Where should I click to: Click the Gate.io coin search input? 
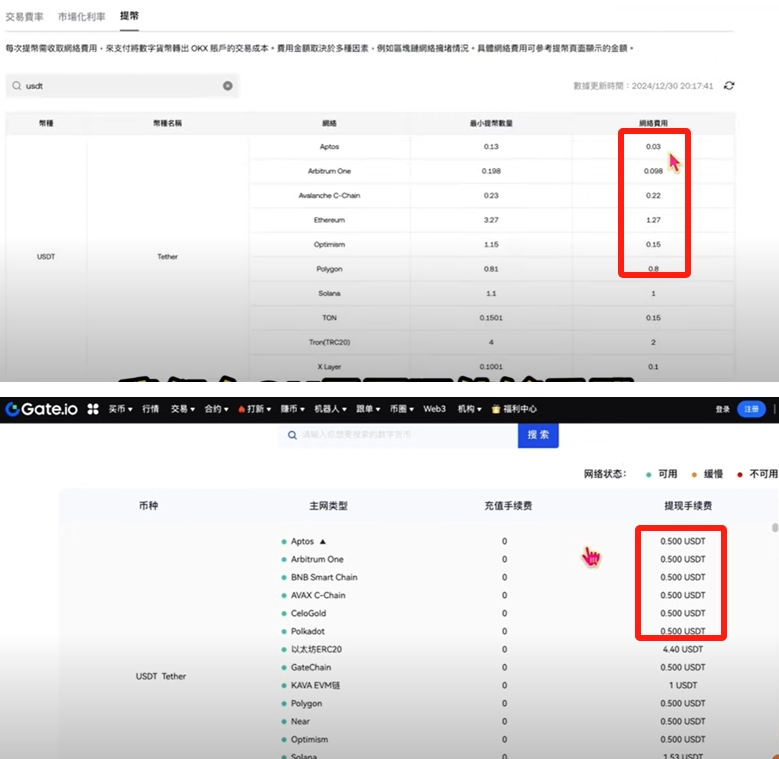[398, 435]
